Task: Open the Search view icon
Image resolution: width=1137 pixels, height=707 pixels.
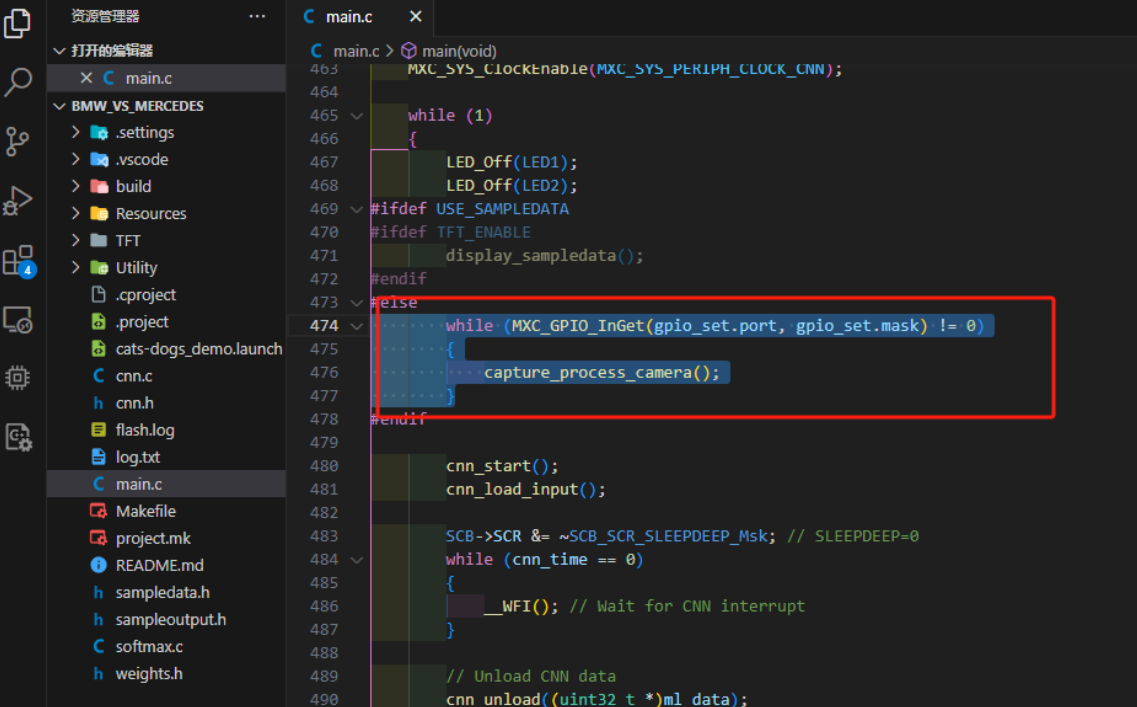Action: click(x=17, y=82)
